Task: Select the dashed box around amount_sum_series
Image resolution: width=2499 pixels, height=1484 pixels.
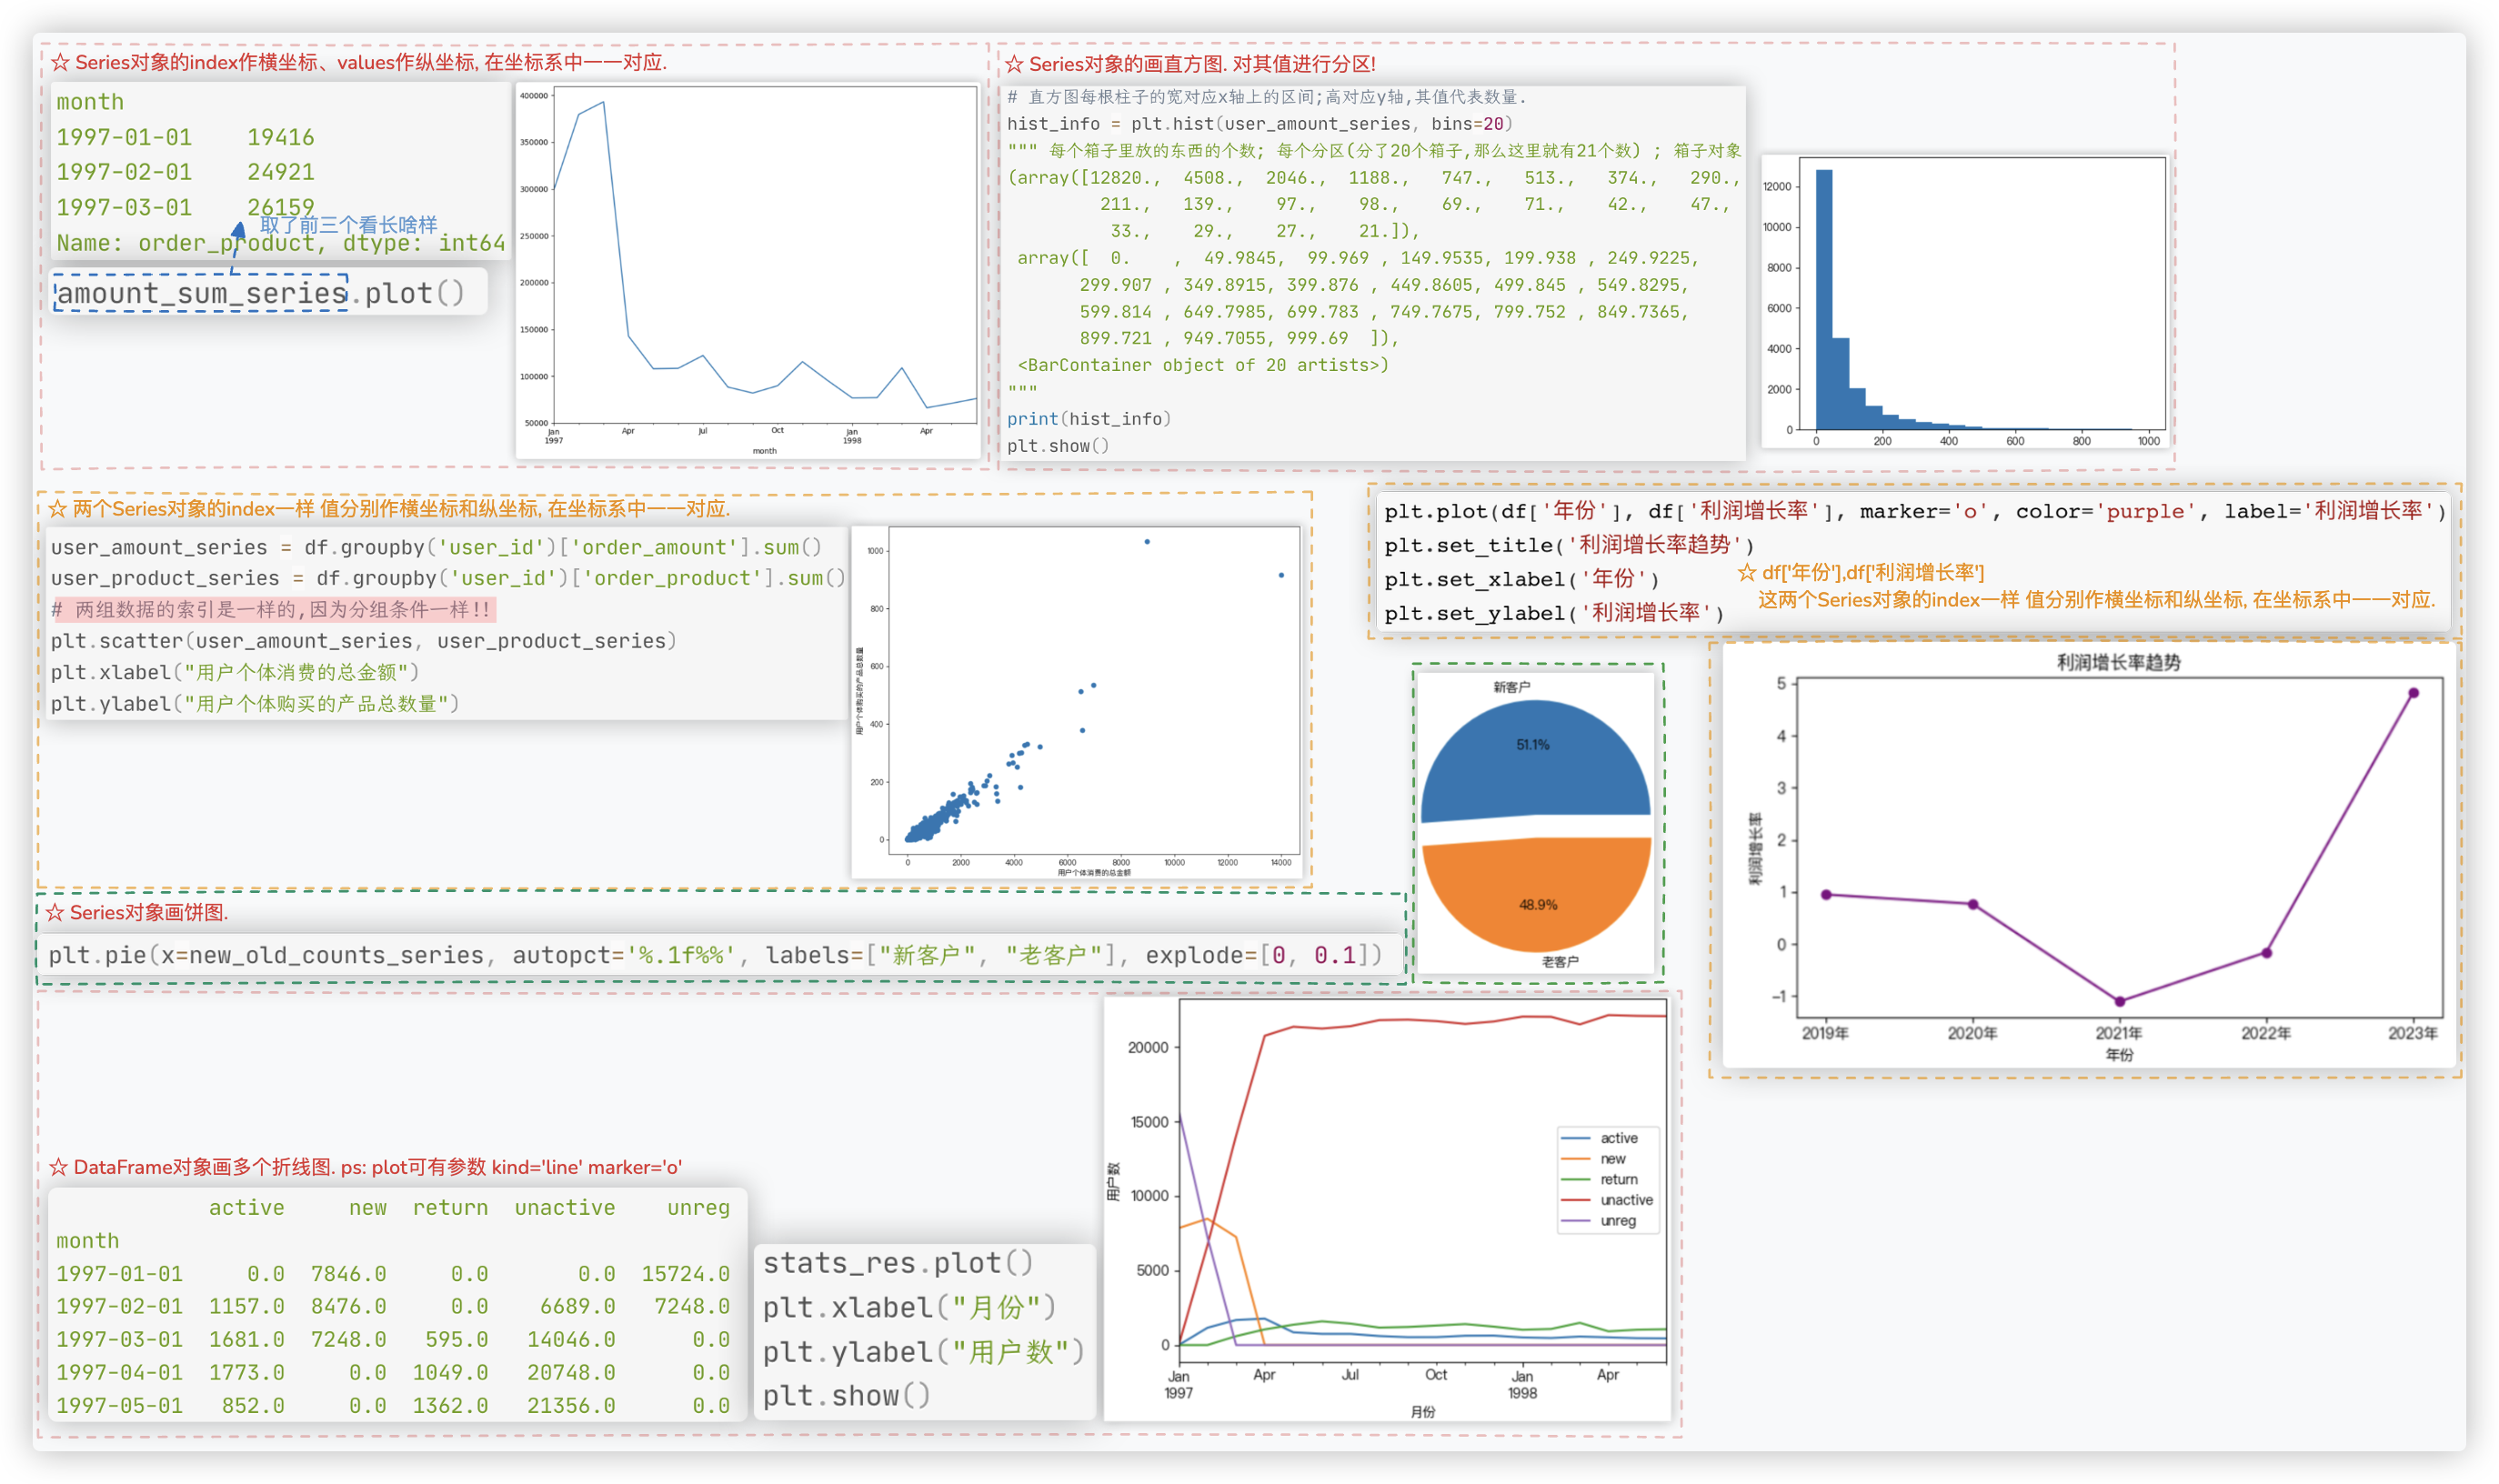Action: pos(200,293)
